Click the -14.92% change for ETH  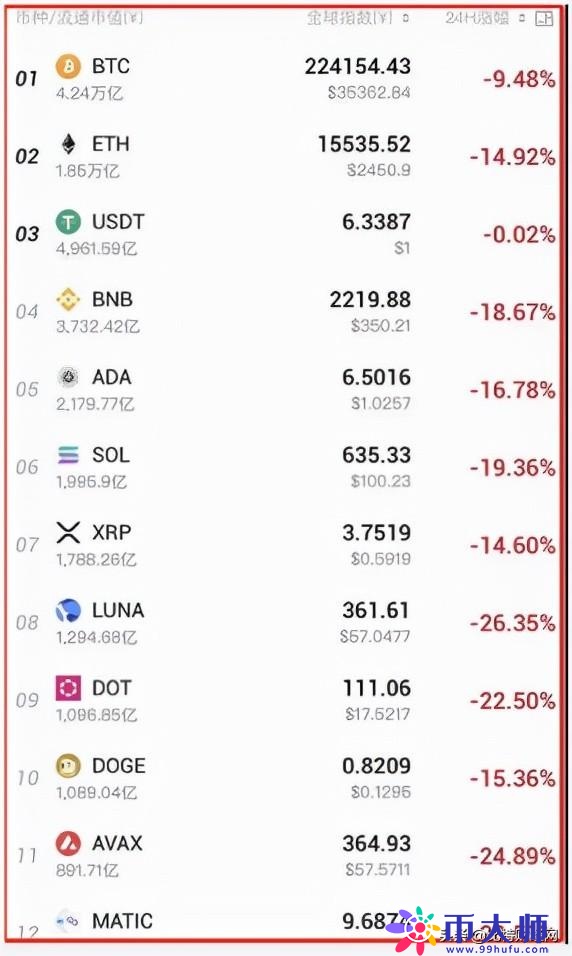tap(512, 157)
